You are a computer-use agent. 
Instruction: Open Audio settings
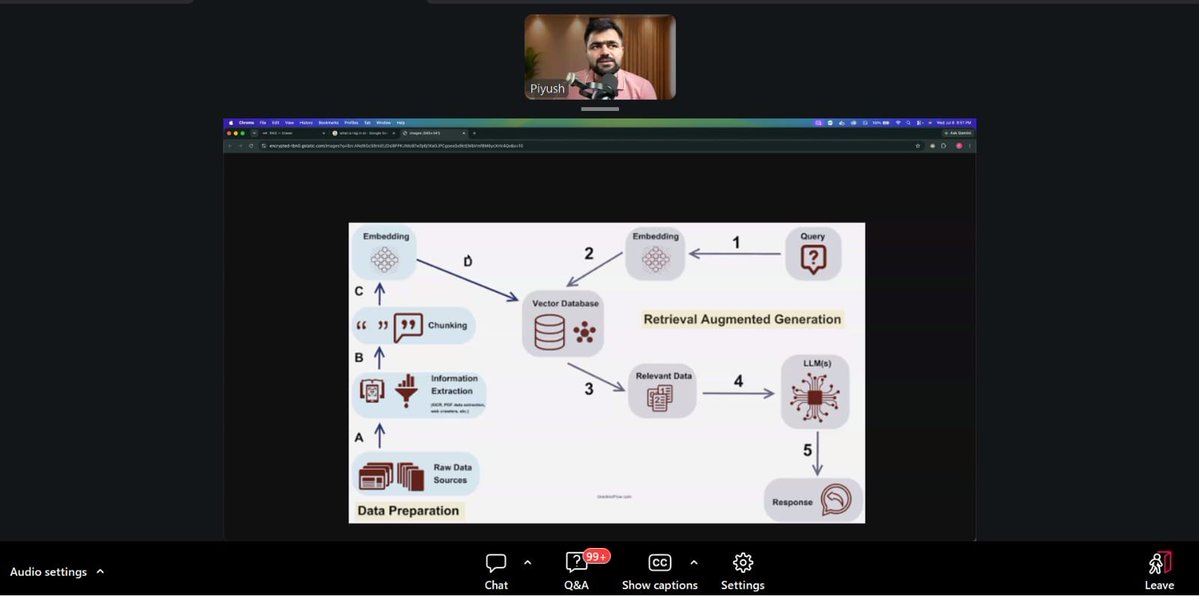(x=48, y=572)
